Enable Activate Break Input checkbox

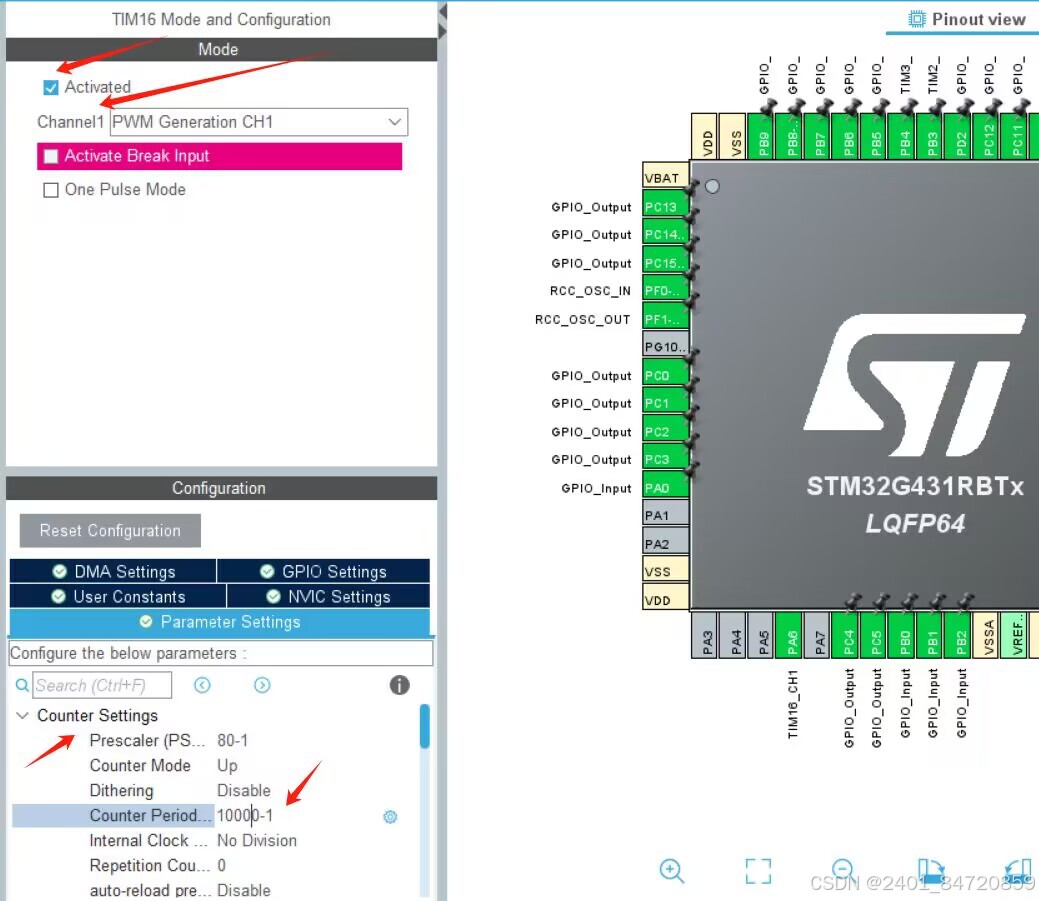pos(50,156)
